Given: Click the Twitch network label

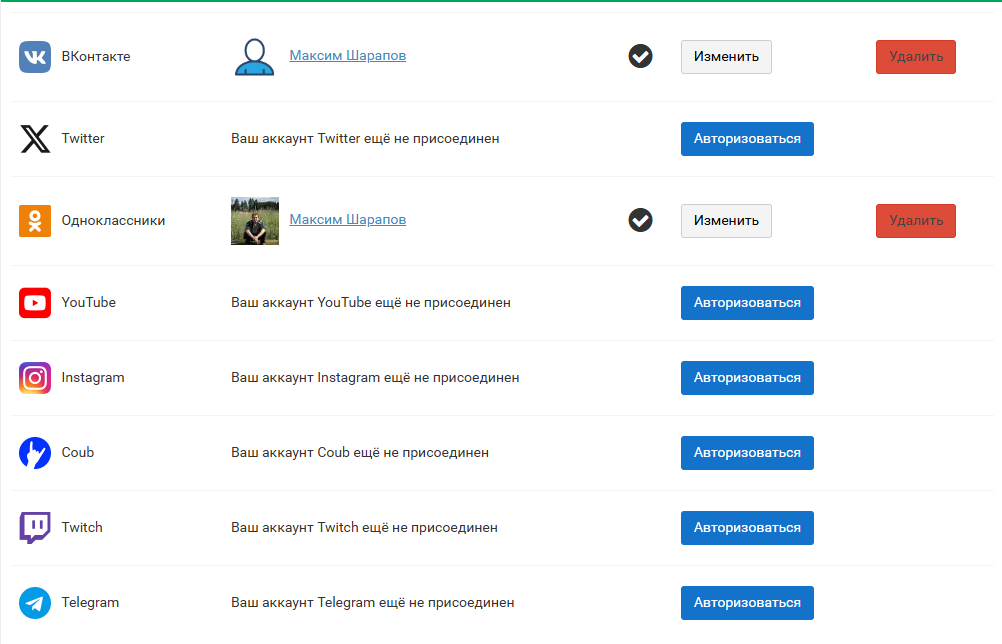Looking at the screenshot, I should 82,528.
